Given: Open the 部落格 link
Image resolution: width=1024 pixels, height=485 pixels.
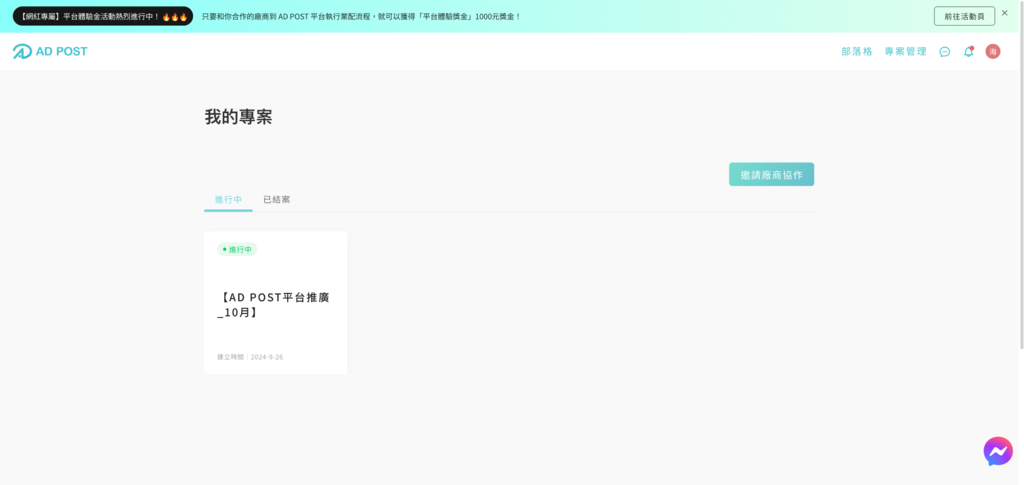Looking at the screenshot, I should point(857,52).
